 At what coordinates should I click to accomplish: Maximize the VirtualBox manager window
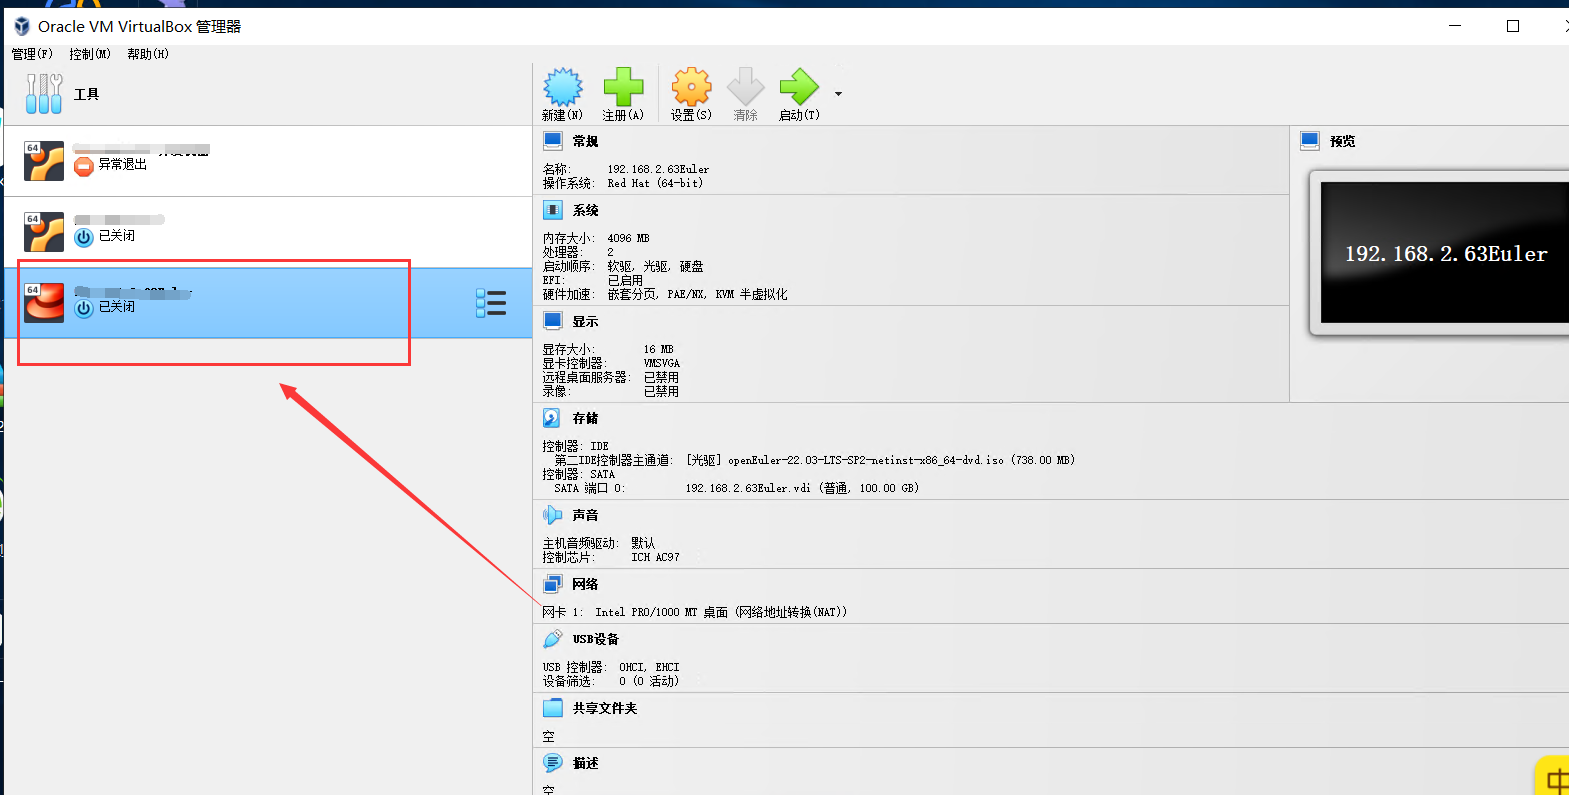tap(1513, 26)
